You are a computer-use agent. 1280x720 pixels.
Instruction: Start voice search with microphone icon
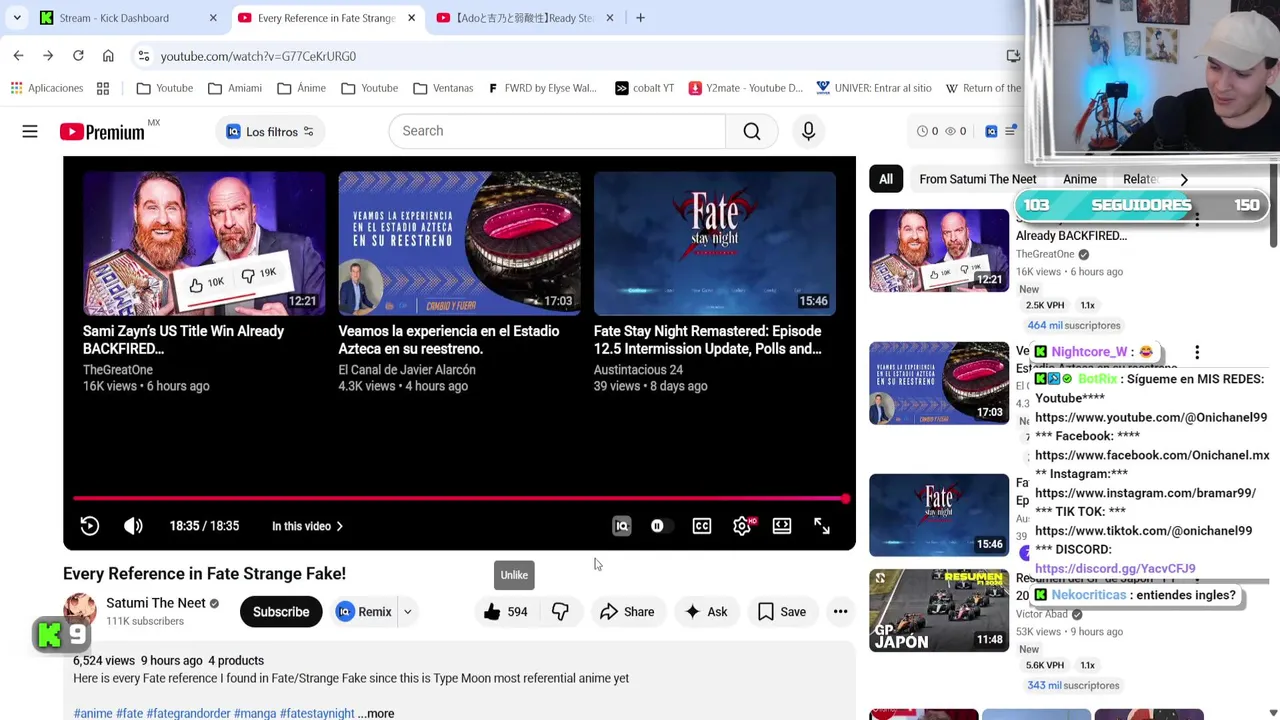click(x=808, y=131)
